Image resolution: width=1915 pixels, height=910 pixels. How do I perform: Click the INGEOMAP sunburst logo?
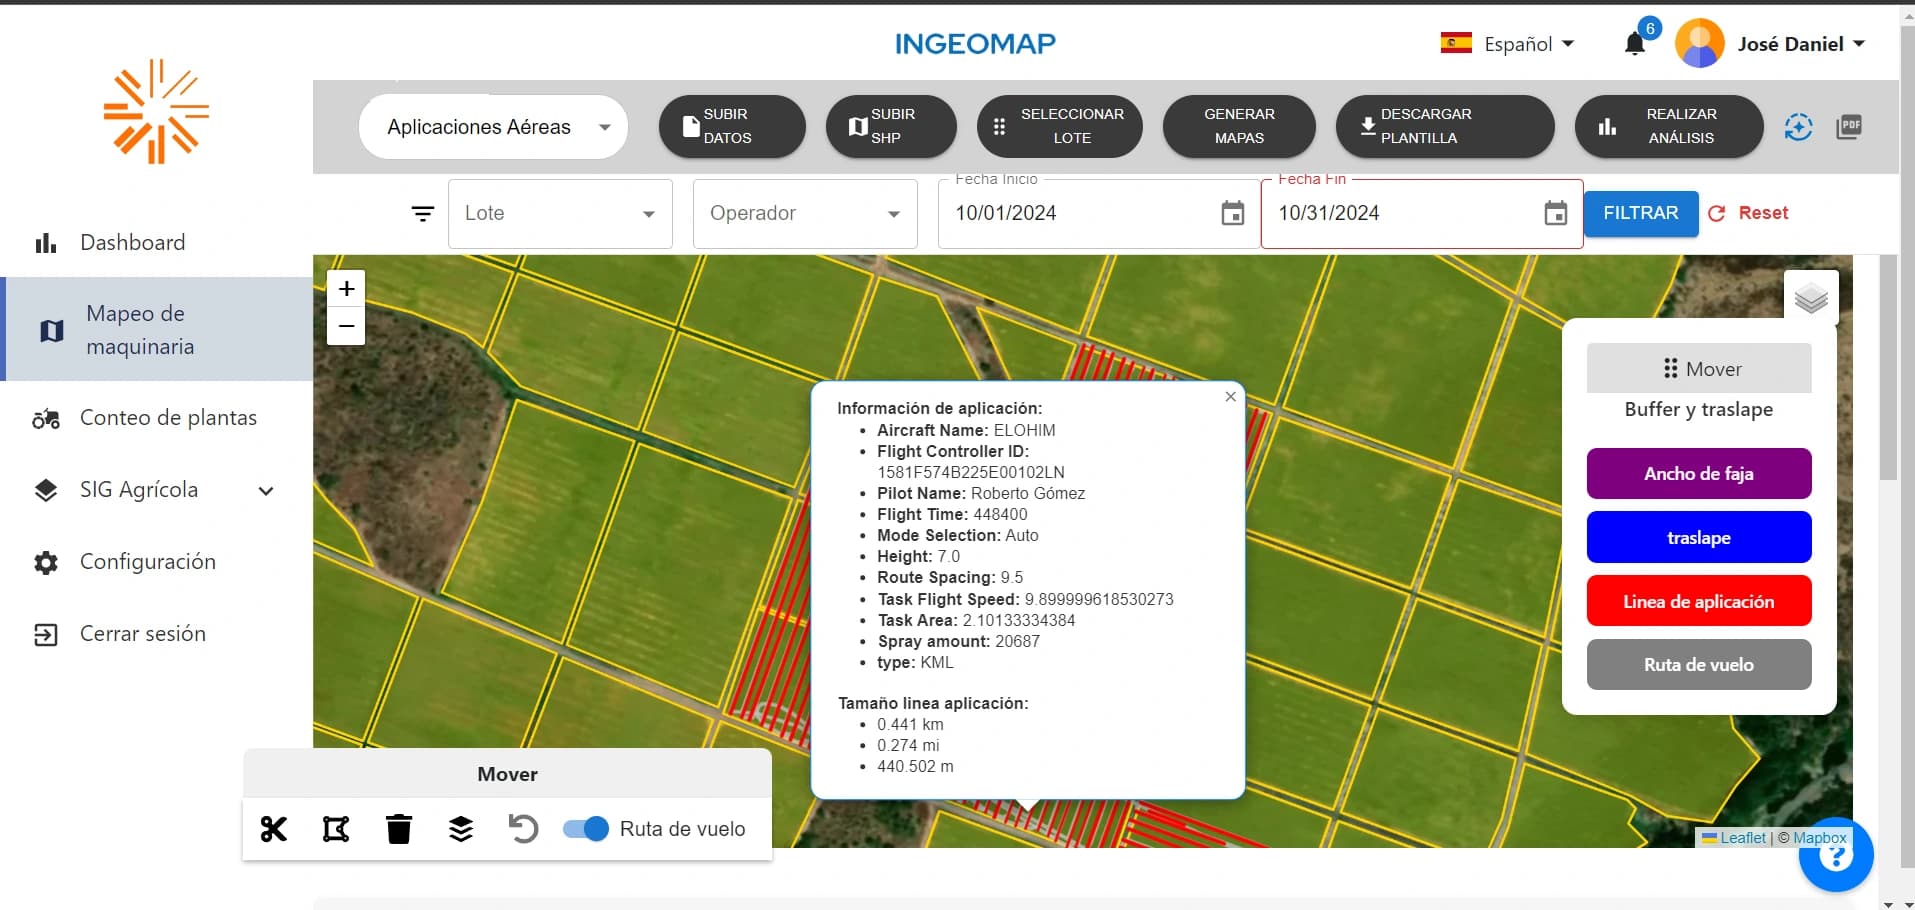click(x=157, y=111)
